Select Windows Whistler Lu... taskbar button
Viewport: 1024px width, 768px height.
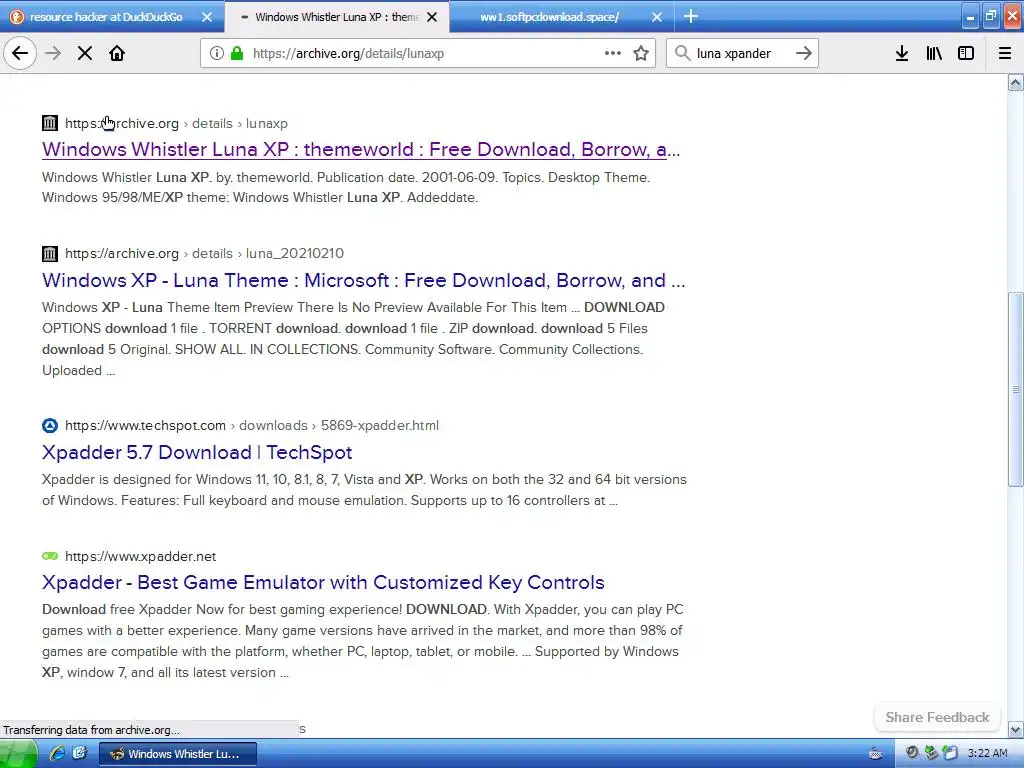pos(178,754)
